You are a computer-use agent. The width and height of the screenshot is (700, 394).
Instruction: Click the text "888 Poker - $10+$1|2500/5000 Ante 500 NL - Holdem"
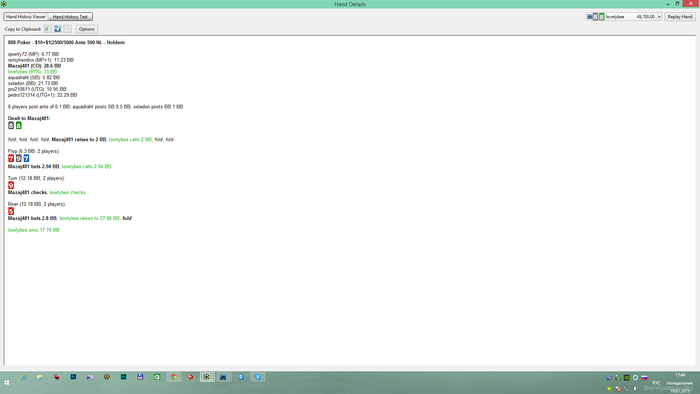click(66, 42)
